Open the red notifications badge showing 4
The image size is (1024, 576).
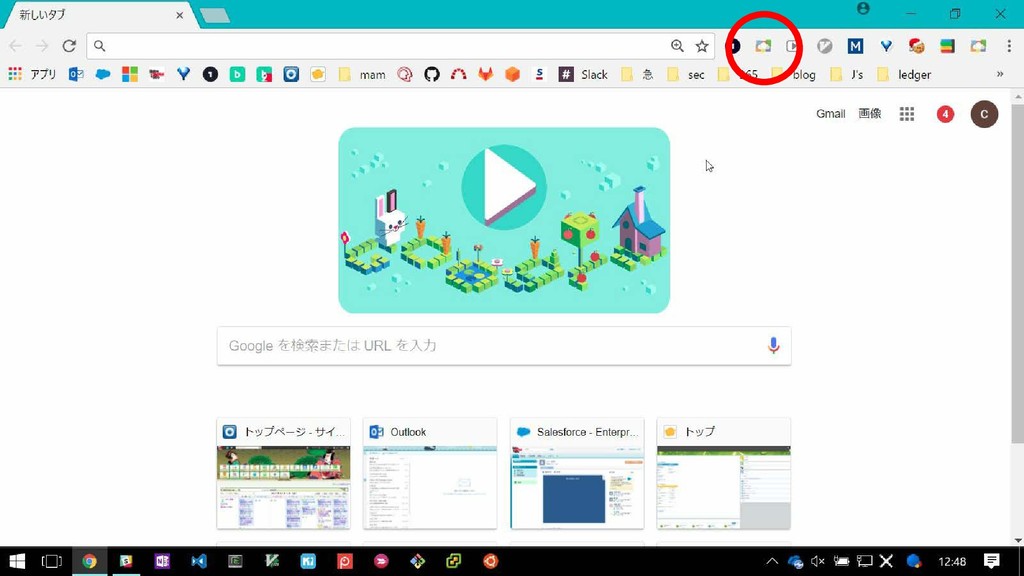click(x=945, y=114)
